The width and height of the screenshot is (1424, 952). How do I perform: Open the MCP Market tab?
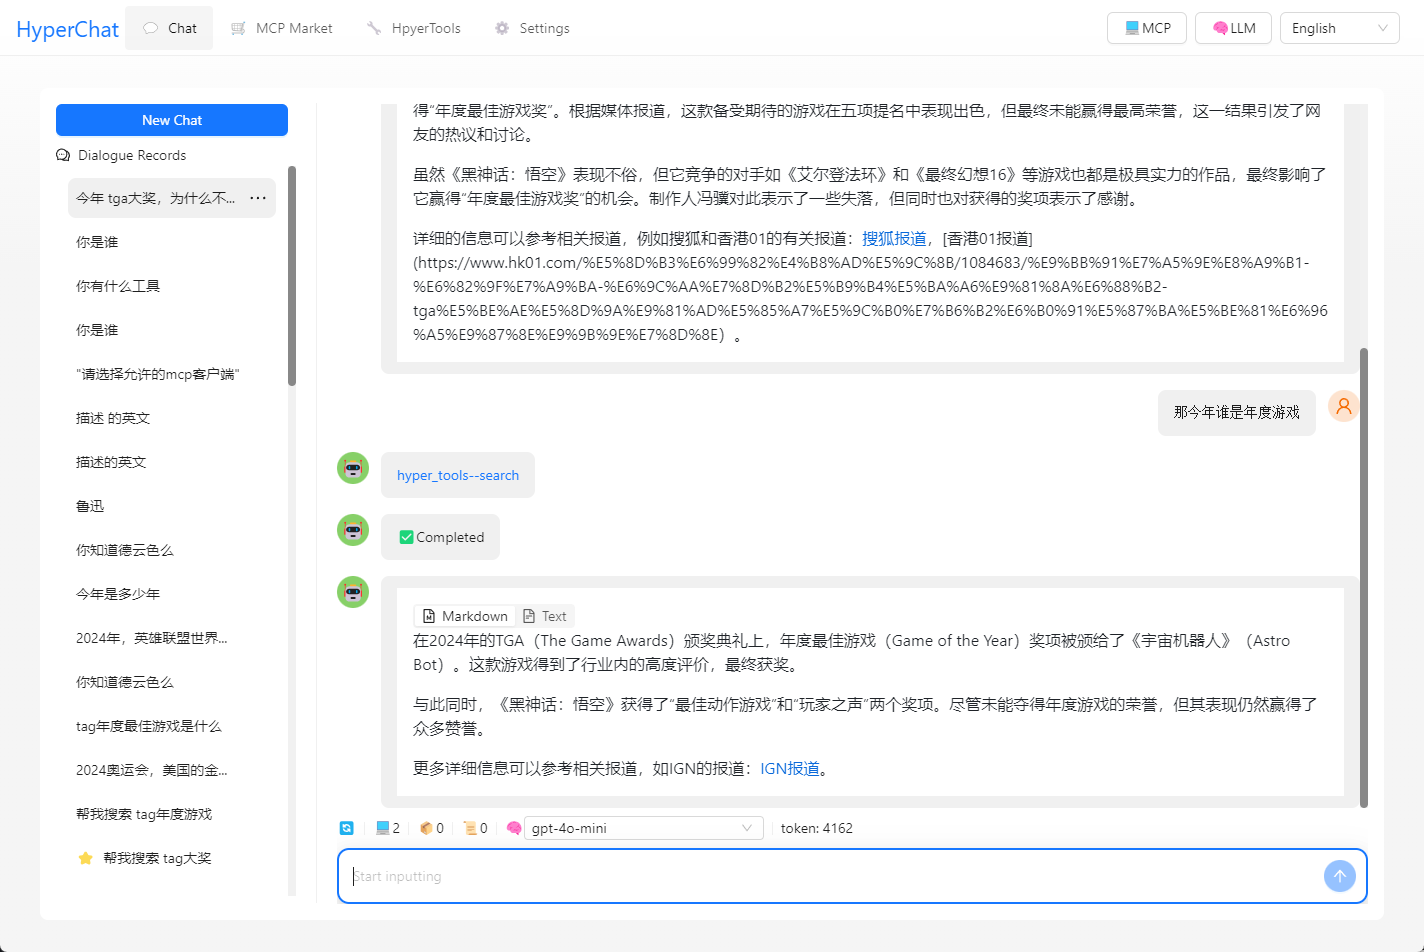click(x=281, y=28)
